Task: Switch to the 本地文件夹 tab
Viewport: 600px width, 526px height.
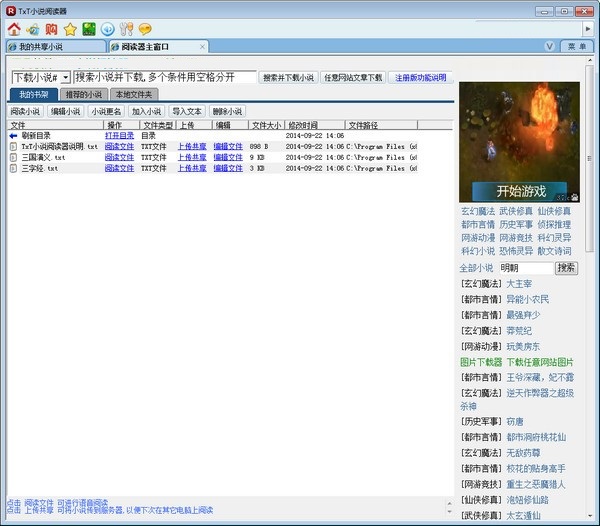Action: pyautogui.click(x=133, y=94)
